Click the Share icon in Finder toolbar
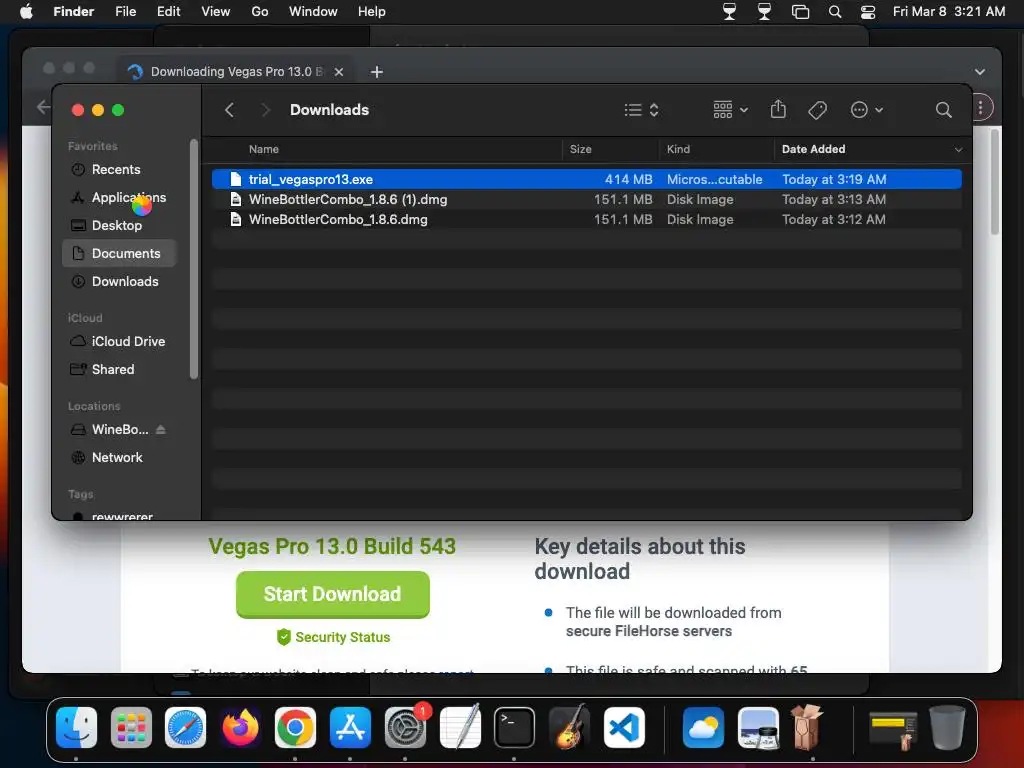This screenshot has width=1024, height=768. [x=778, y=109]
